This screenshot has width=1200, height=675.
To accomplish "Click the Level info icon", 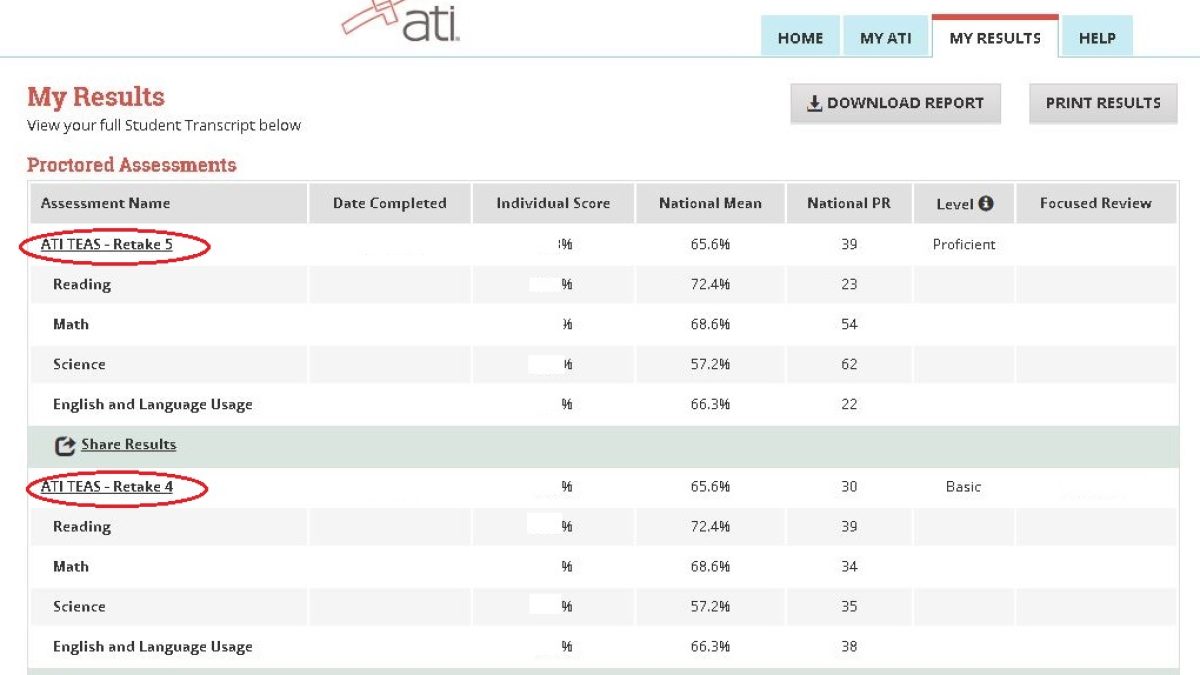I will pos(986,203).
